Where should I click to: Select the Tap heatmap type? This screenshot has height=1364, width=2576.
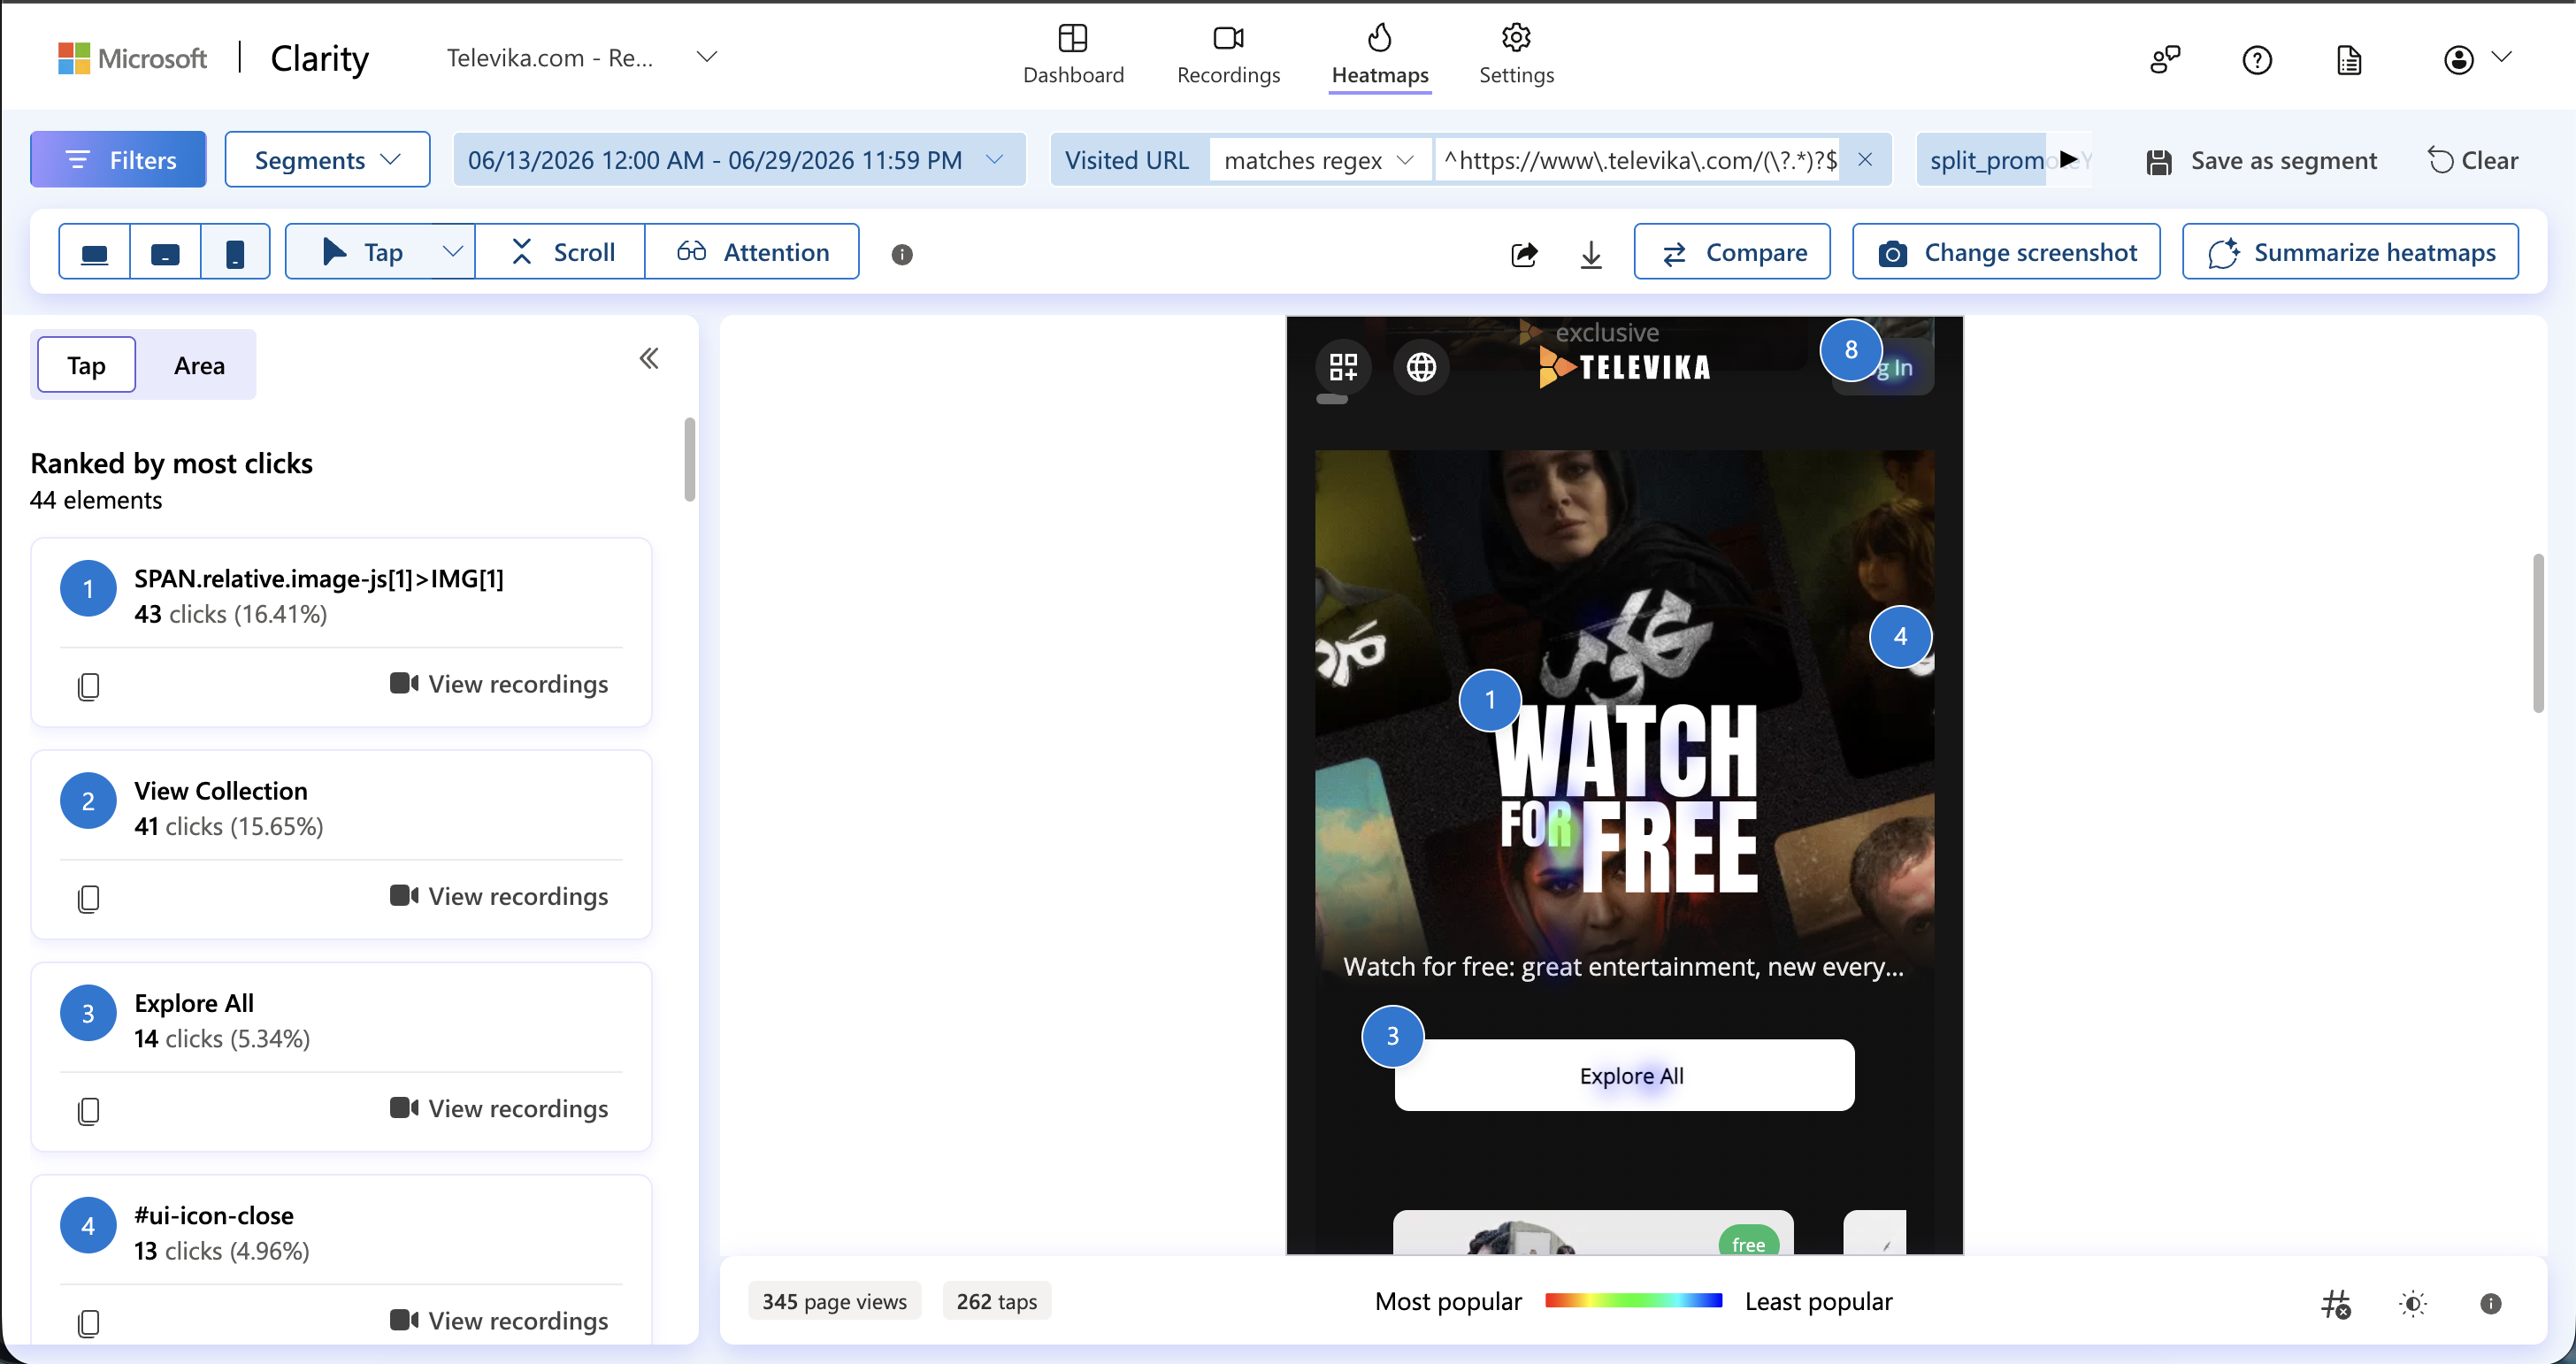362,252
